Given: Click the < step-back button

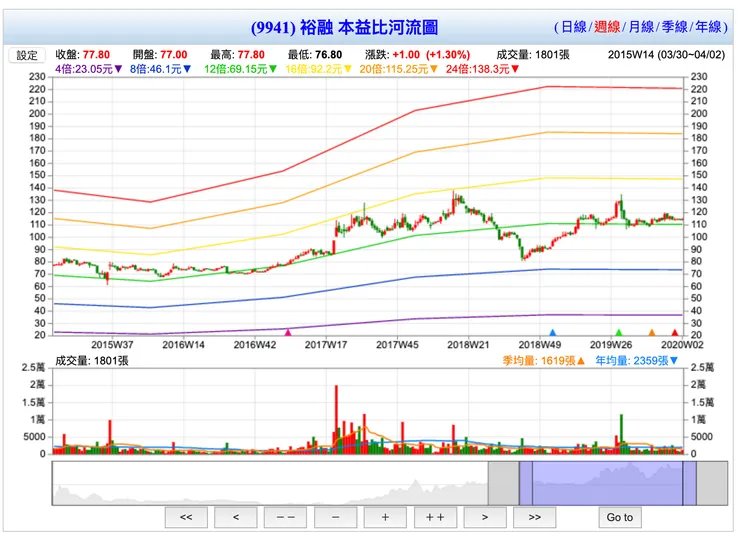Looking at the screenshot, I should click(235, 517).
